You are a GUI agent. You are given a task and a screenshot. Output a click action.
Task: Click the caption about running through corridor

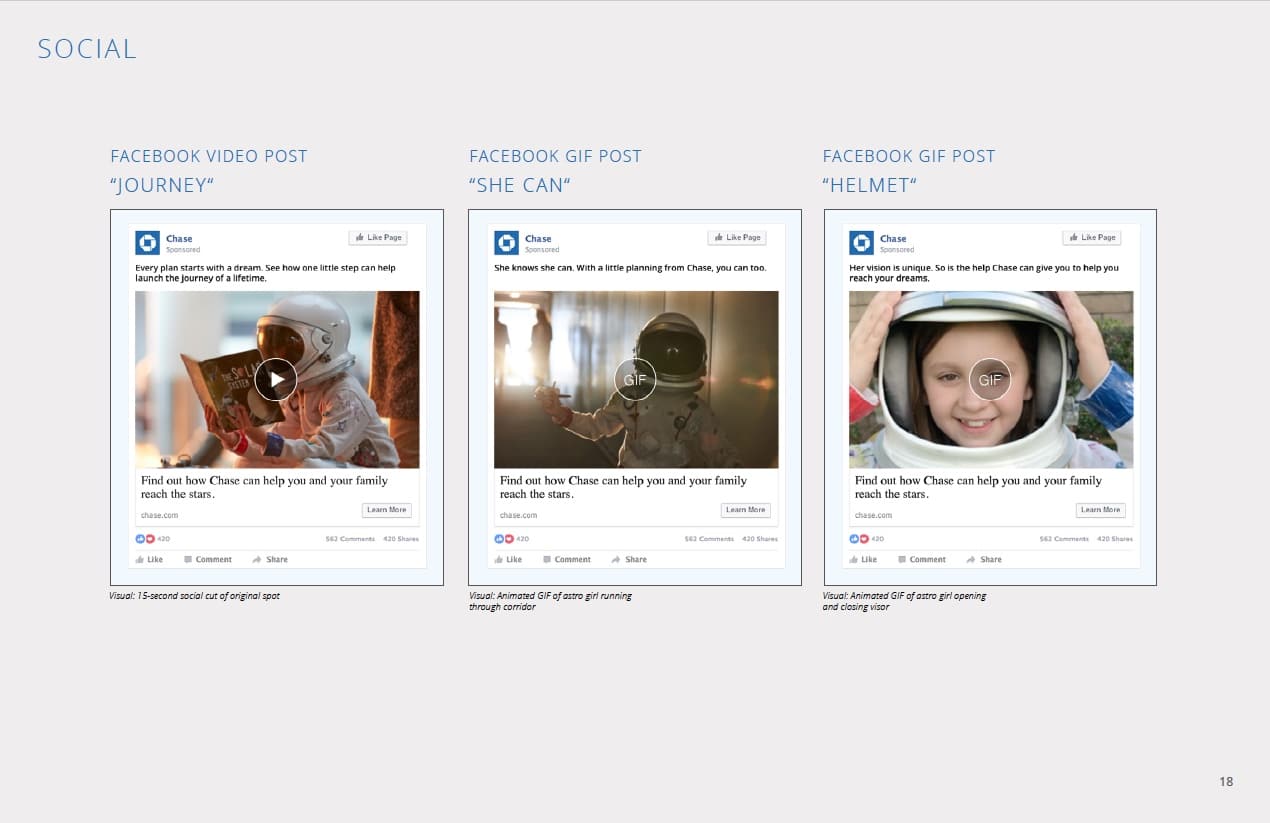(x=550, y=601)
